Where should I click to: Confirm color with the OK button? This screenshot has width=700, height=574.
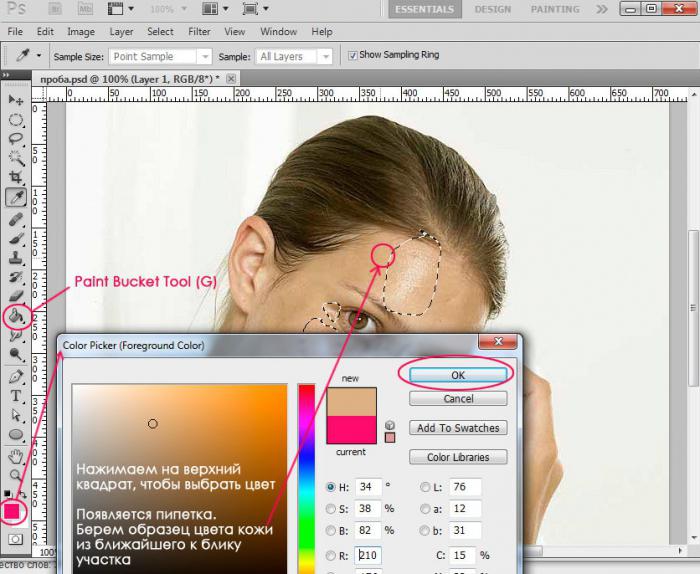click(458, 375)
